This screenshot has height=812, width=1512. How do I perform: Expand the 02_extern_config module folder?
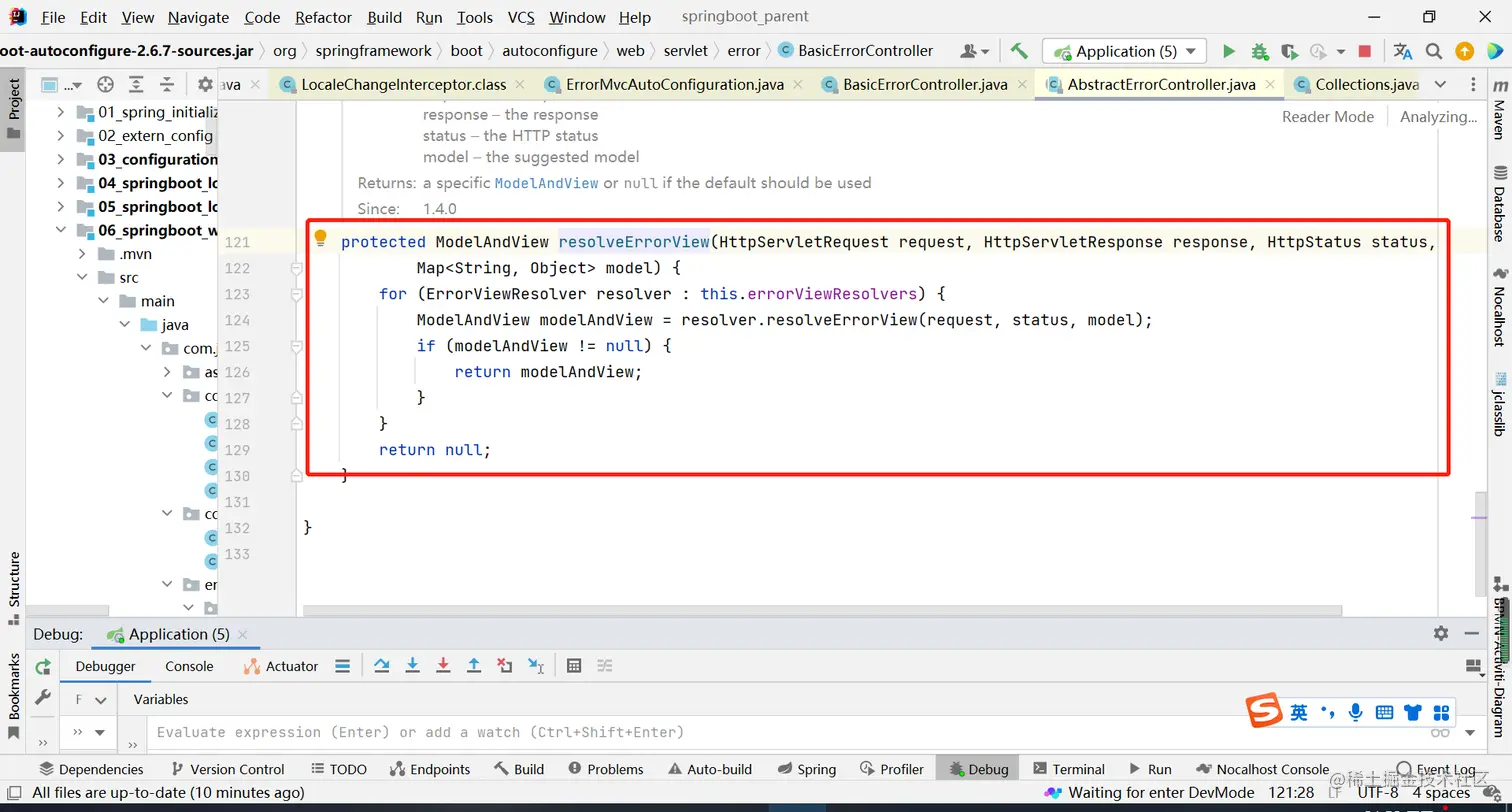coord(61,136)
